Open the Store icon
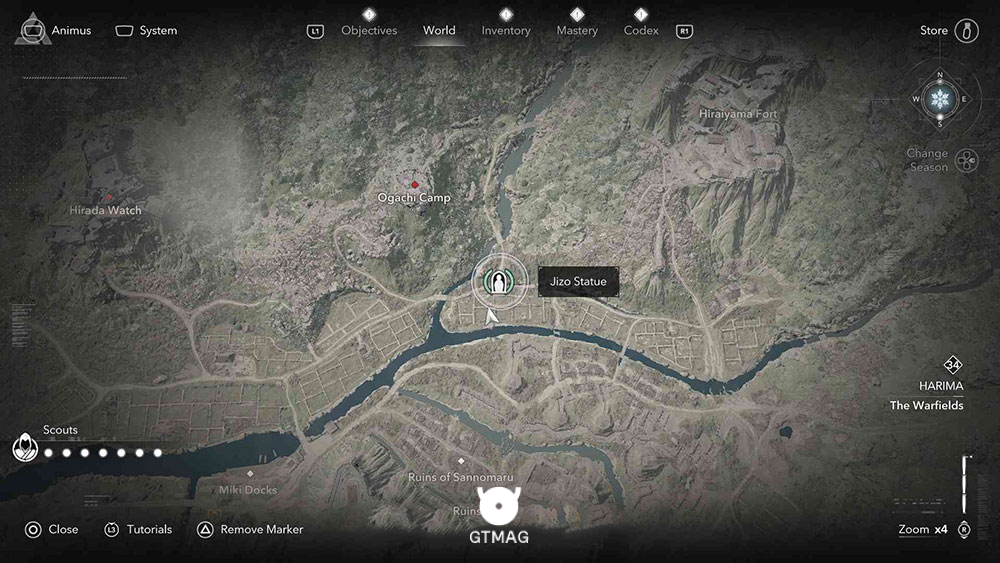This screenshot has height=563, width=1000. click(x=966, y=31)
